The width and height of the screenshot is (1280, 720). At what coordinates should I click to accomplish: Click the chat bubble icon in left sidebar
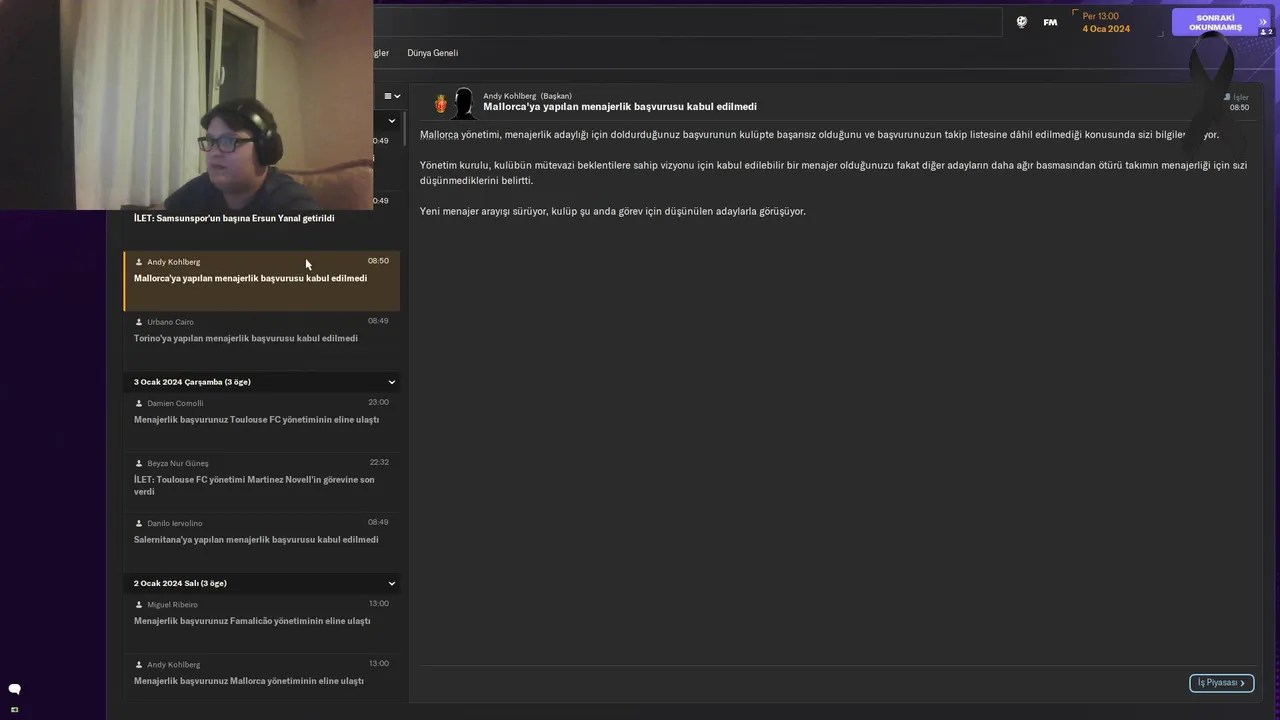click(x=14, y=689)
